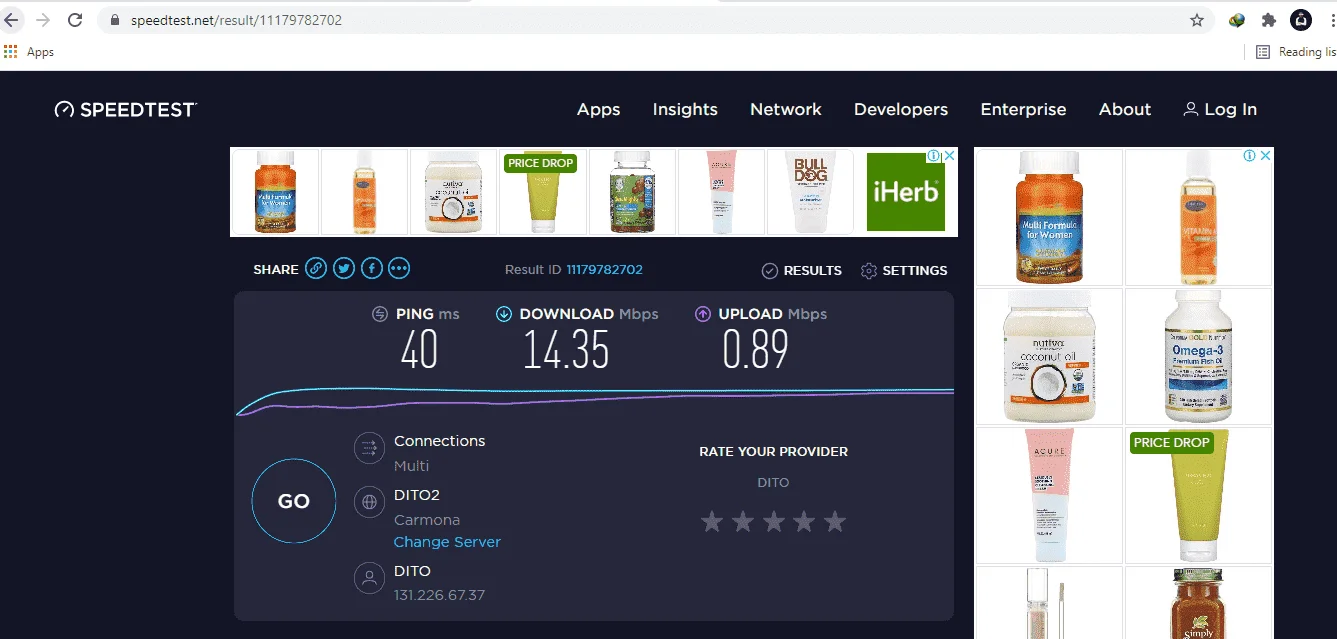This screenshot has height=639, width=1337.
Task: Open the RESULTS button
Action: click(x=802, y=270)
